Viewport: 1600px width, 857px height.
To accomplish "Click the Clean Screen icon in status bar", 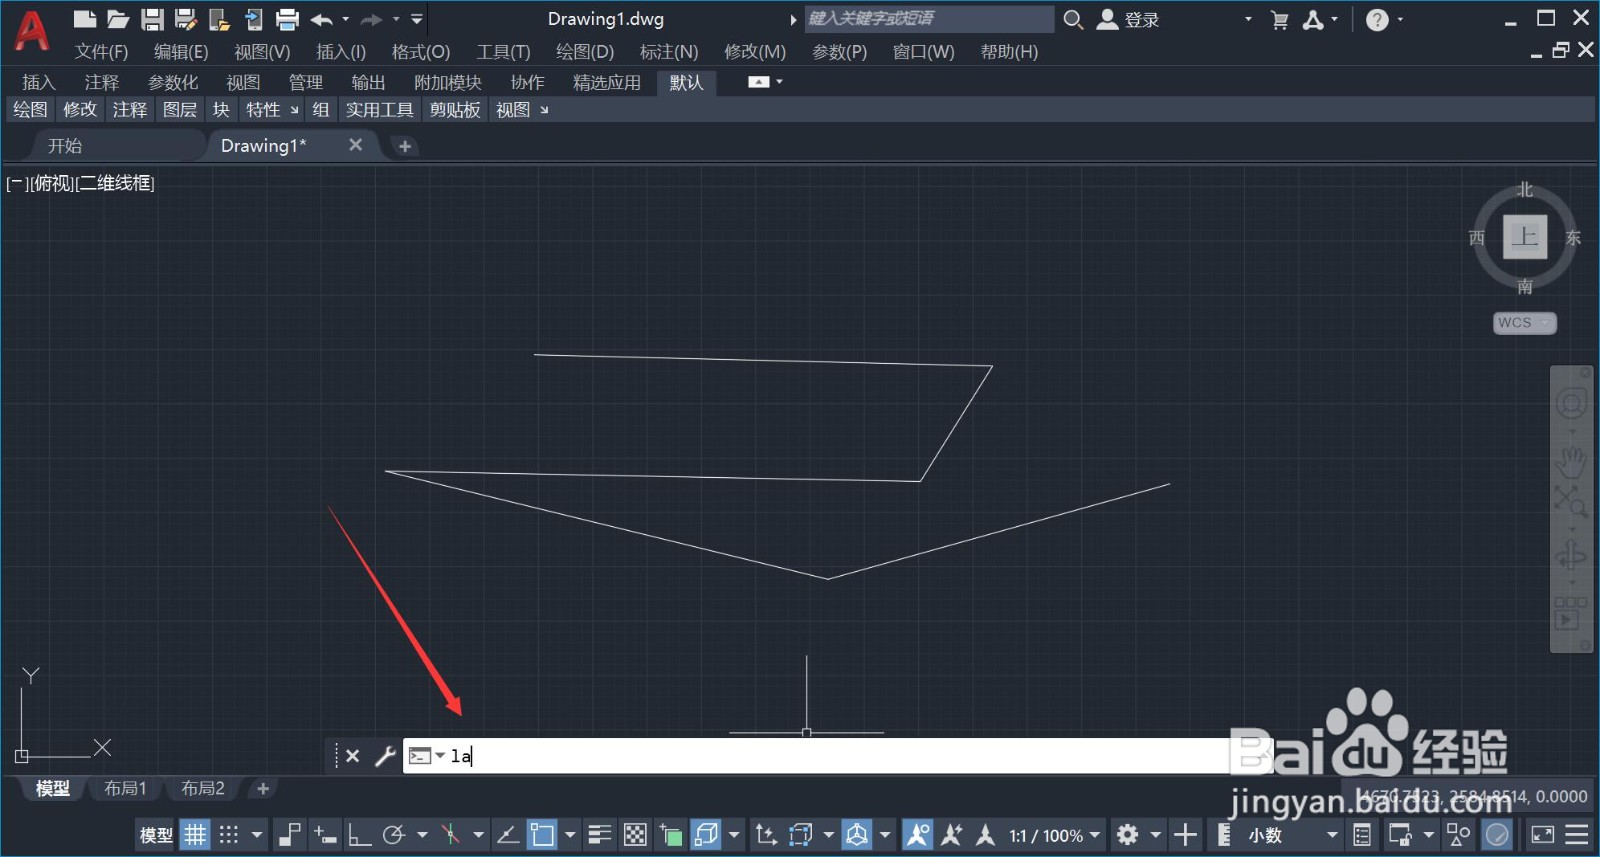I will [1543, 835].
